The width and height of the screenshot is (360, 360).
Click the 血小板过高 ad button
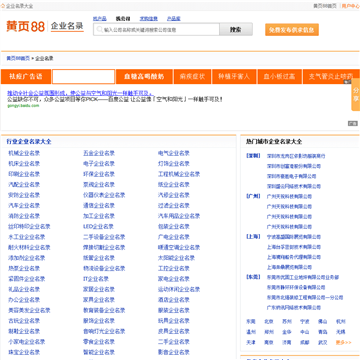[279, 77]
